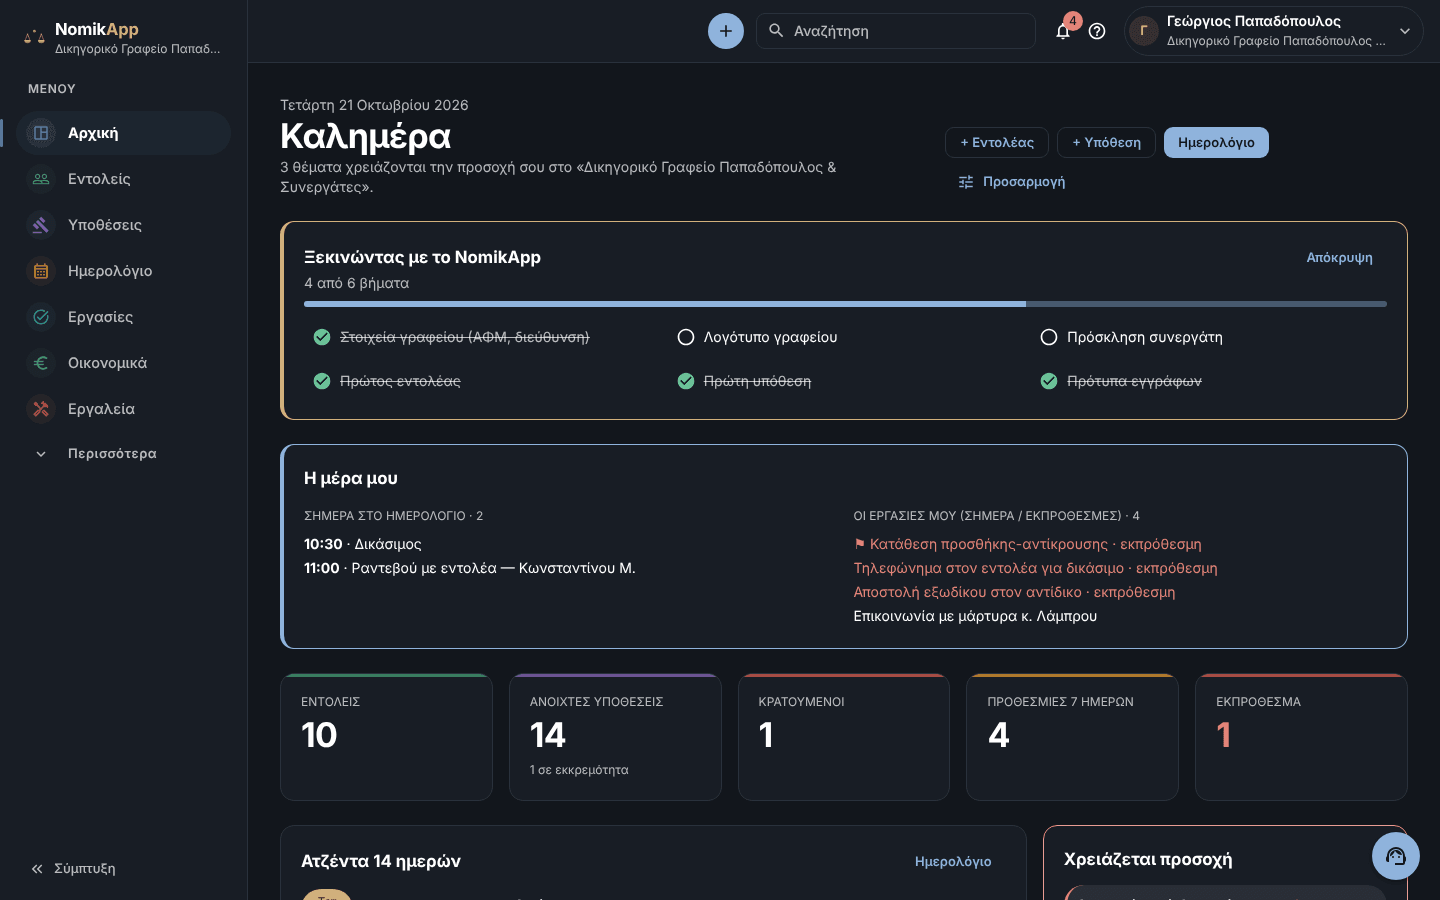Image resolution: width=1440 pixels, height=900 pixels.
Task: Click the Ημερολόγιο calendar icon in sidebar
Action: coord(41,271)
